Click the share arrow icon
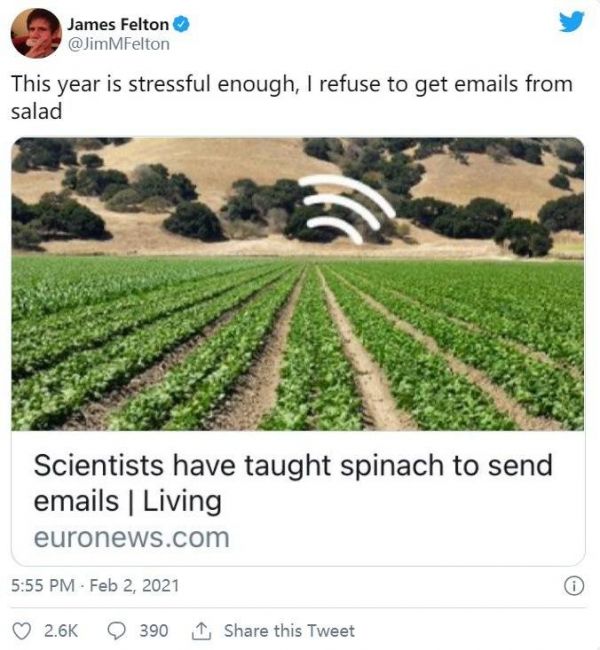The height and width of the screenshot is (650, 600). (x=201, y=630)
